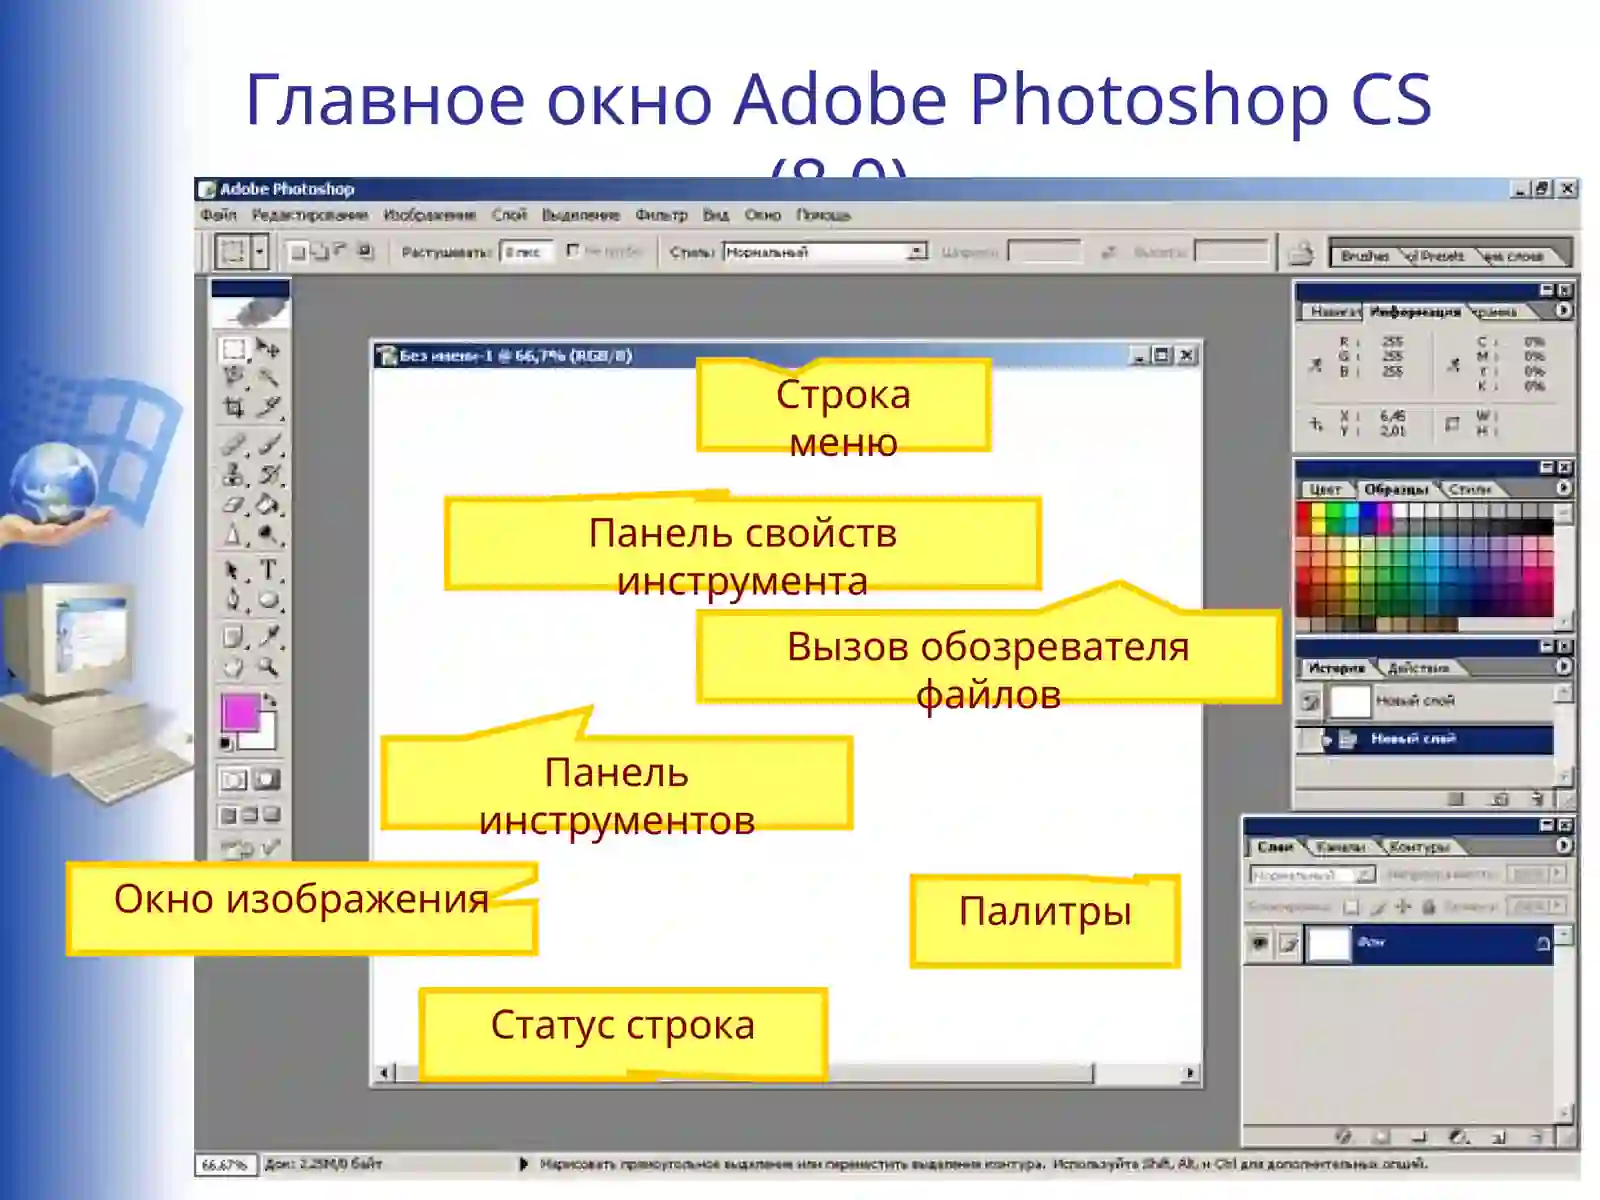Viewport: 1600px width, 1200px height.
Task: Switch to the Цвет tab
Action: 1325,489
